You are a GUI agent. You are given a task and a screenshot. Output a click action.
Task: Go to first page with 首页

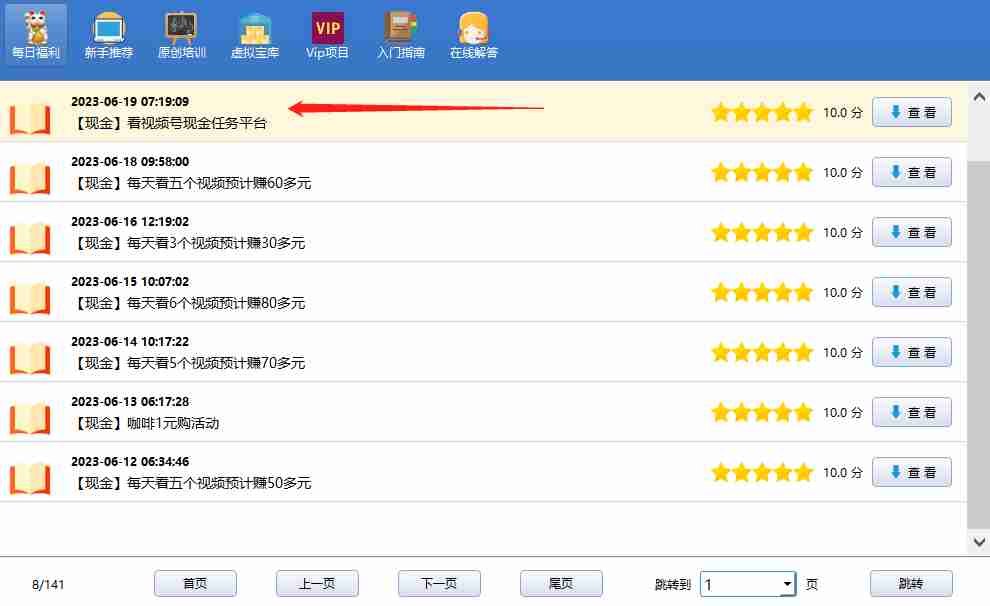[195, 584]
